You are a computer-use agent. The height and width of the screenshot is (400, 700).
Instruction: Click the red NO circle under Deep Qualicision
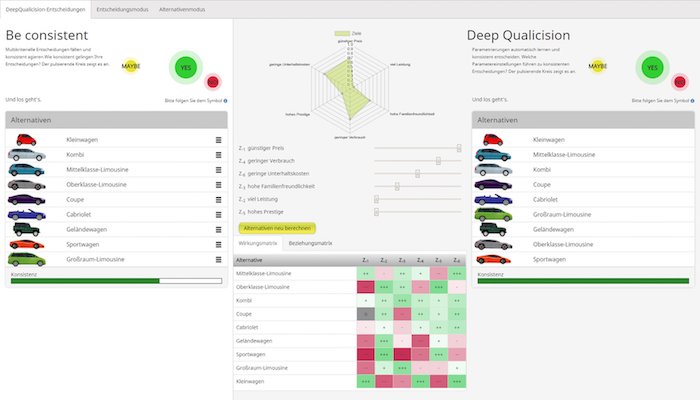[x=680, y=82]
